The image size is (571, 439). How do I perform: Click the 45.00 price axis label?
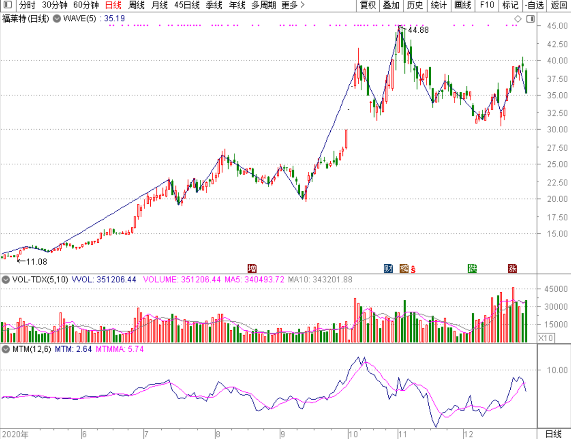(x=557, y=26)
